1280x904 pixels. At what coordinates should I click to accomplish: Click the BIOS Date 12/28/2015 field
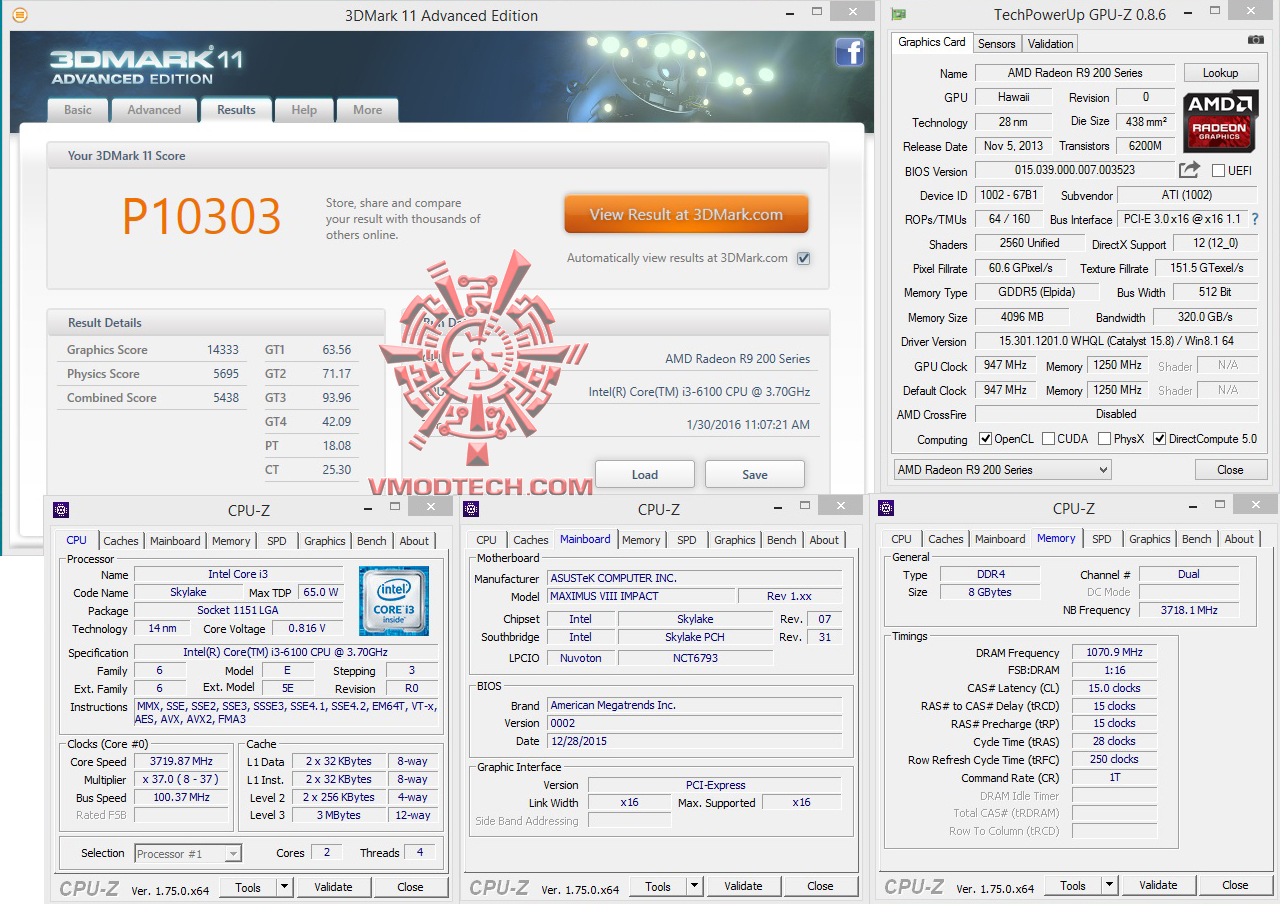tap(695, 741)
